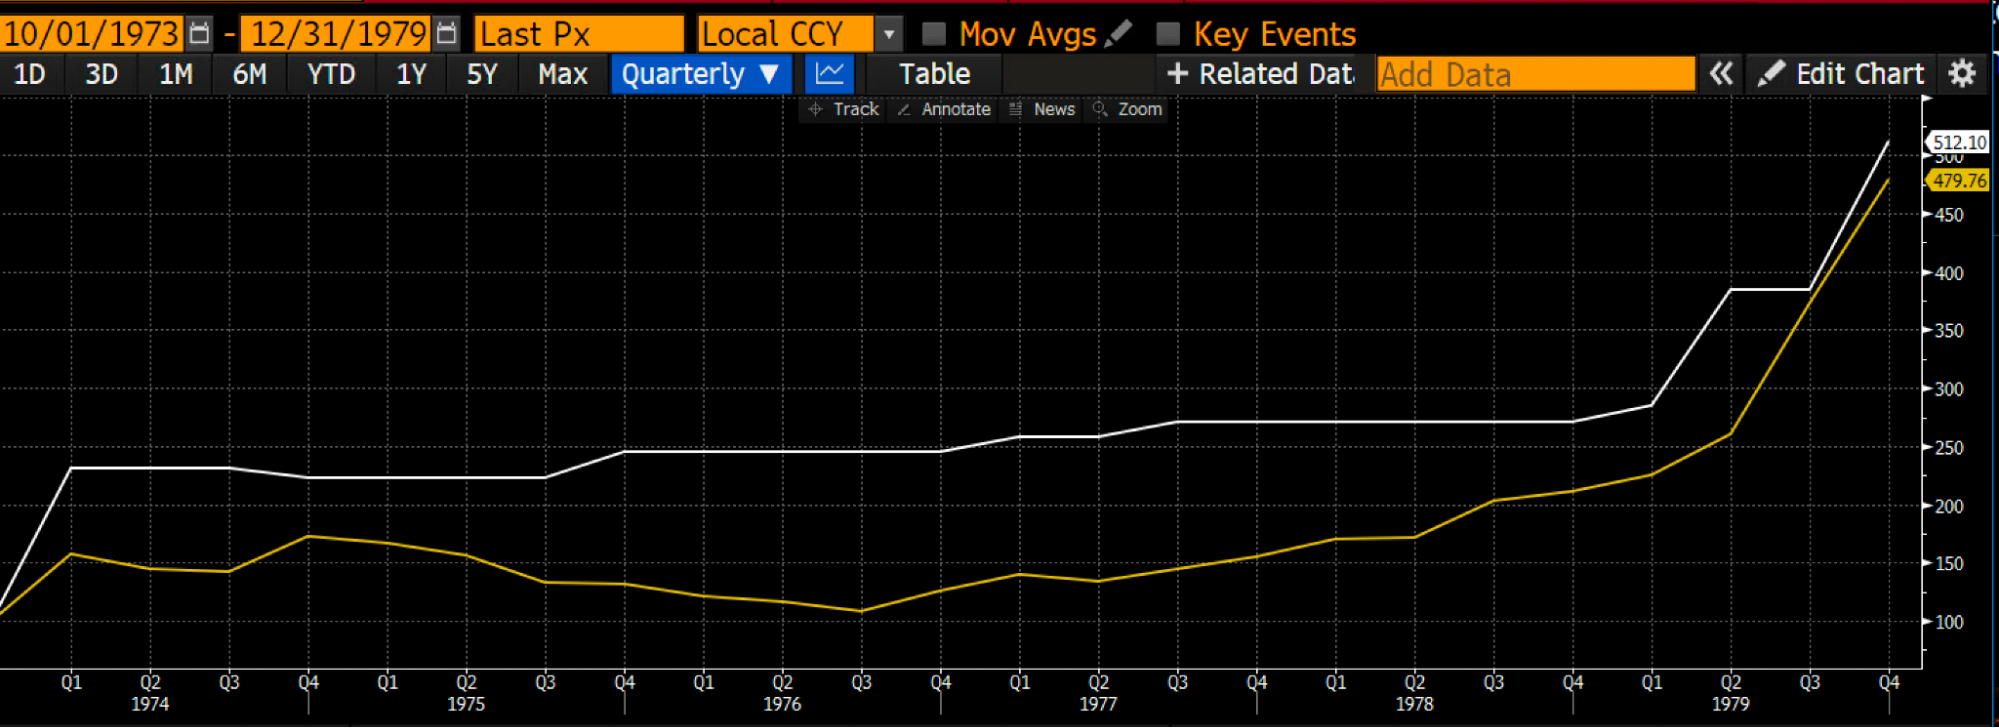This screenshot has height=728, width=1999.
Task: Open the Last Px field selector
Action: [x=578, y=34]
